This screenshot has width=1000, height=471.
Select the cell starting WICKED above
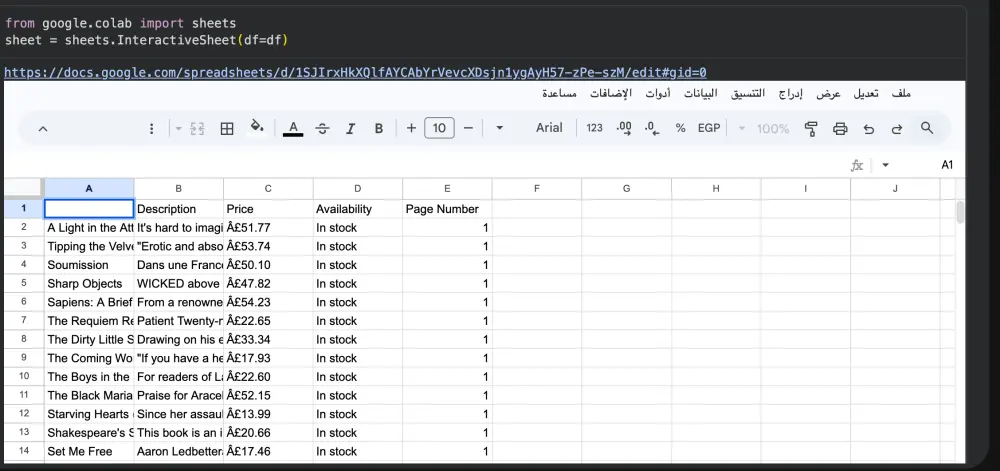coord(179,284)
